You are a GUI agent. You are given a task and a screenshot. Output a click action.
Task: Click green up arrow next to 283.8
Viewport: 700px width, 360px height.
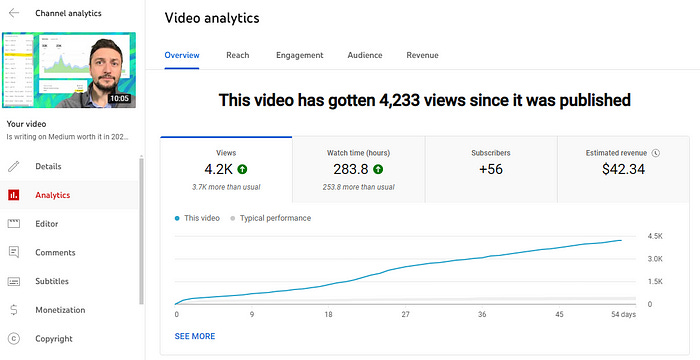click(378, 169)
